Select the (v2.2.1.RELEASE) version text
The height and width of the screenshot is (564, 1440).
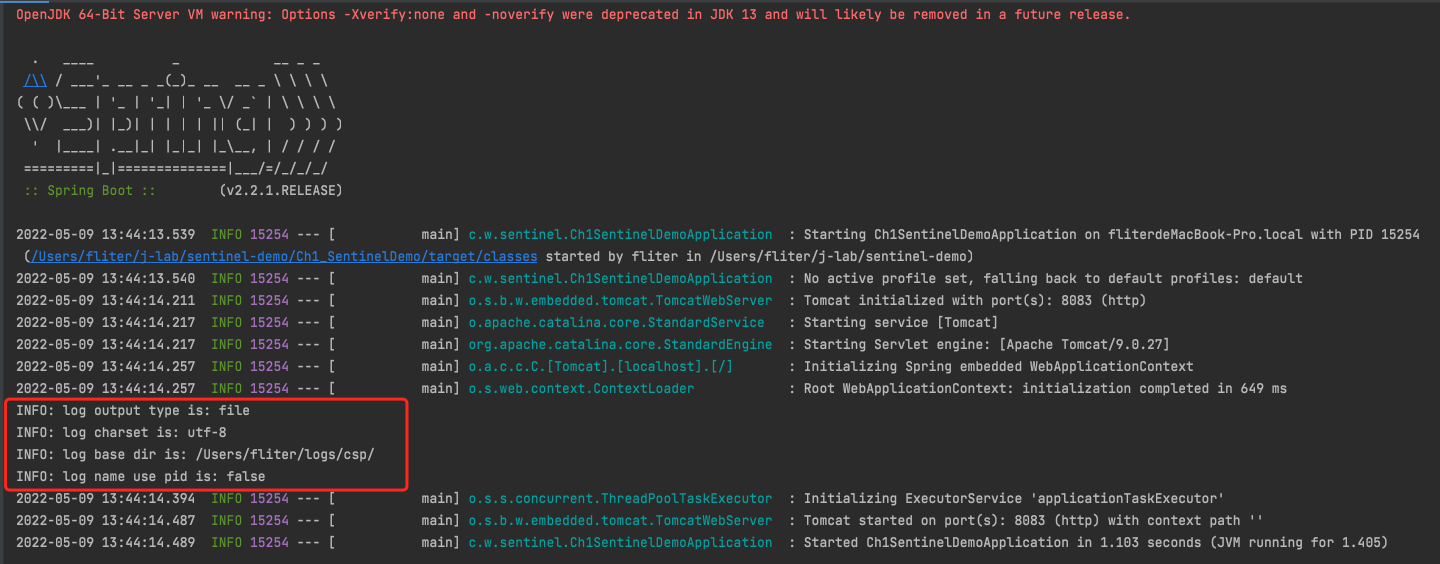[280, 190]
